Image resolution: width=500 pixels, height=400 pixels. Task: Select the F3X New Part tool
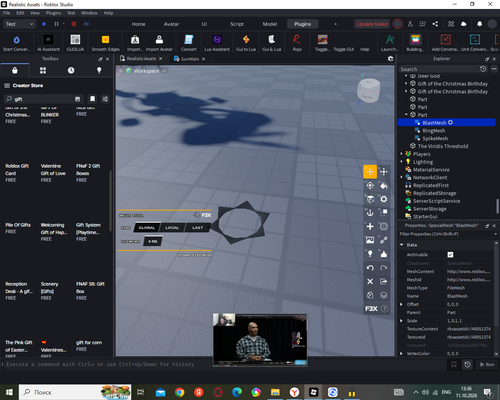[x=370, y=226]
